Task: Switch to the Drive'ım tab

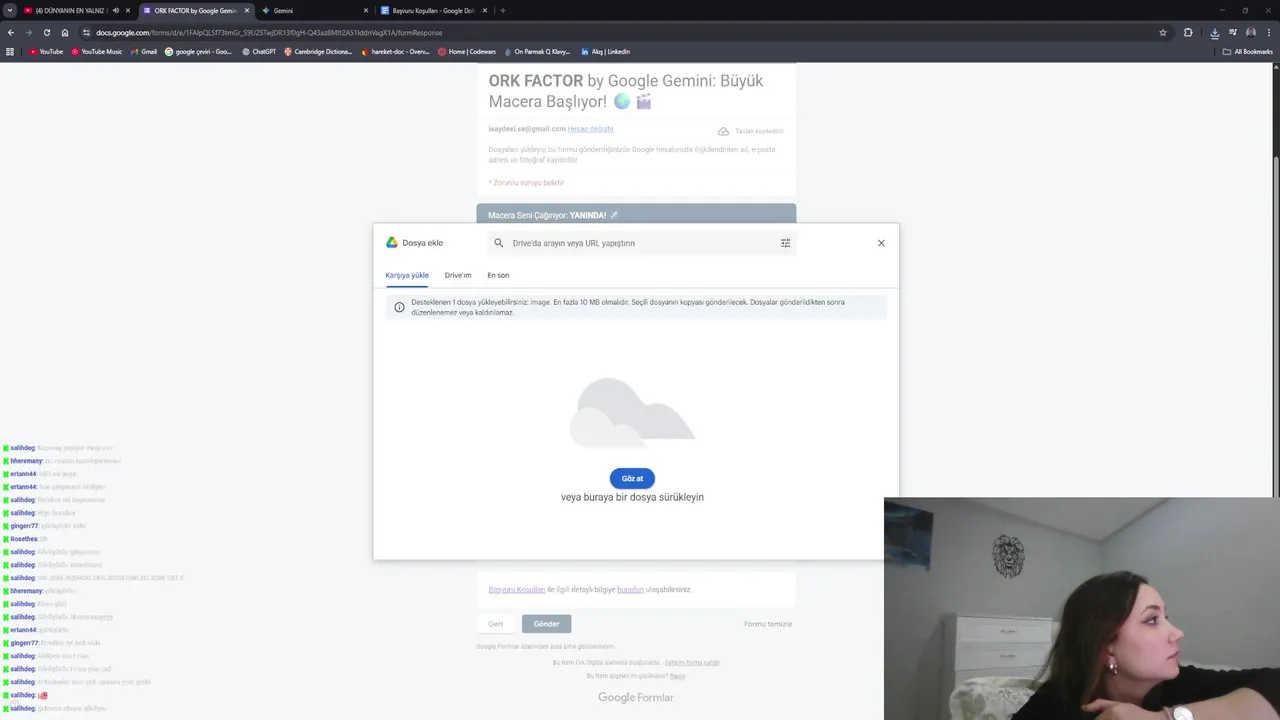Action: pyautogui.click(x=458, y=275)
